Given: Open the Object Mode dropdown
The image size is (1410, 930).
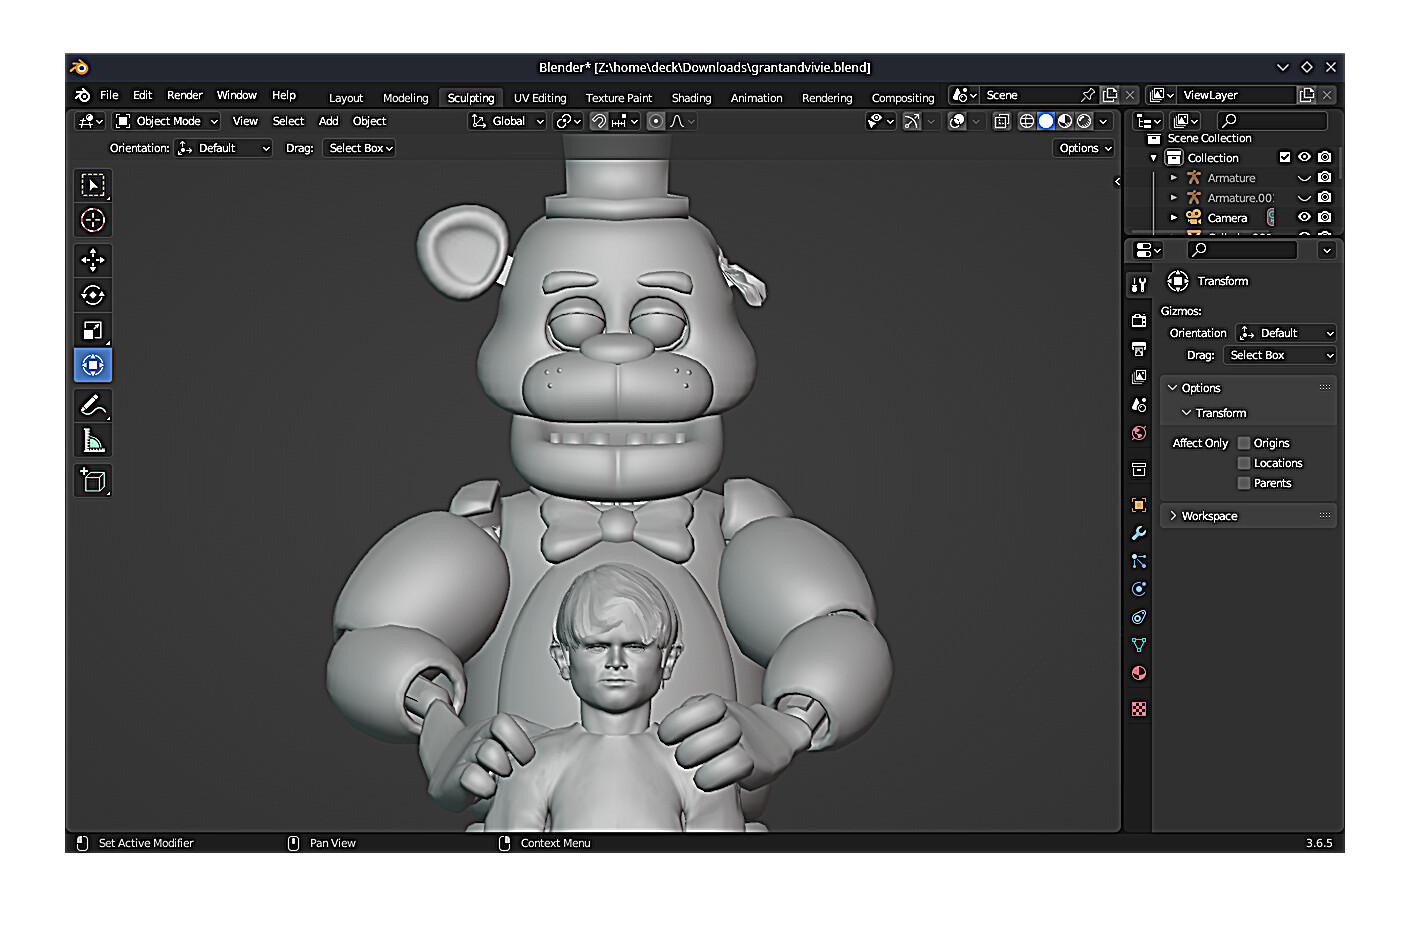Looking at the screenshot, I should (167, 121).
